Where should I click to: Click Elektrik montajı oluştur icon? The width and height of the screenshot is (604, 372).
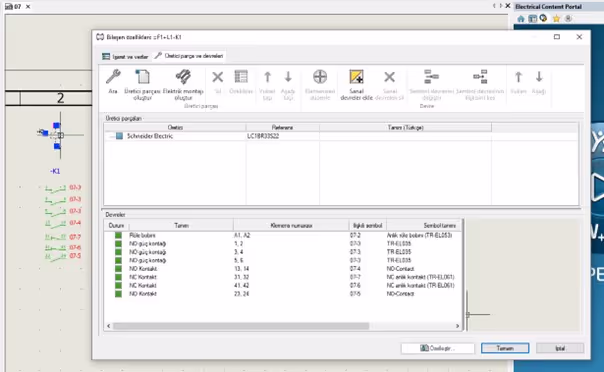coord(183,77)
